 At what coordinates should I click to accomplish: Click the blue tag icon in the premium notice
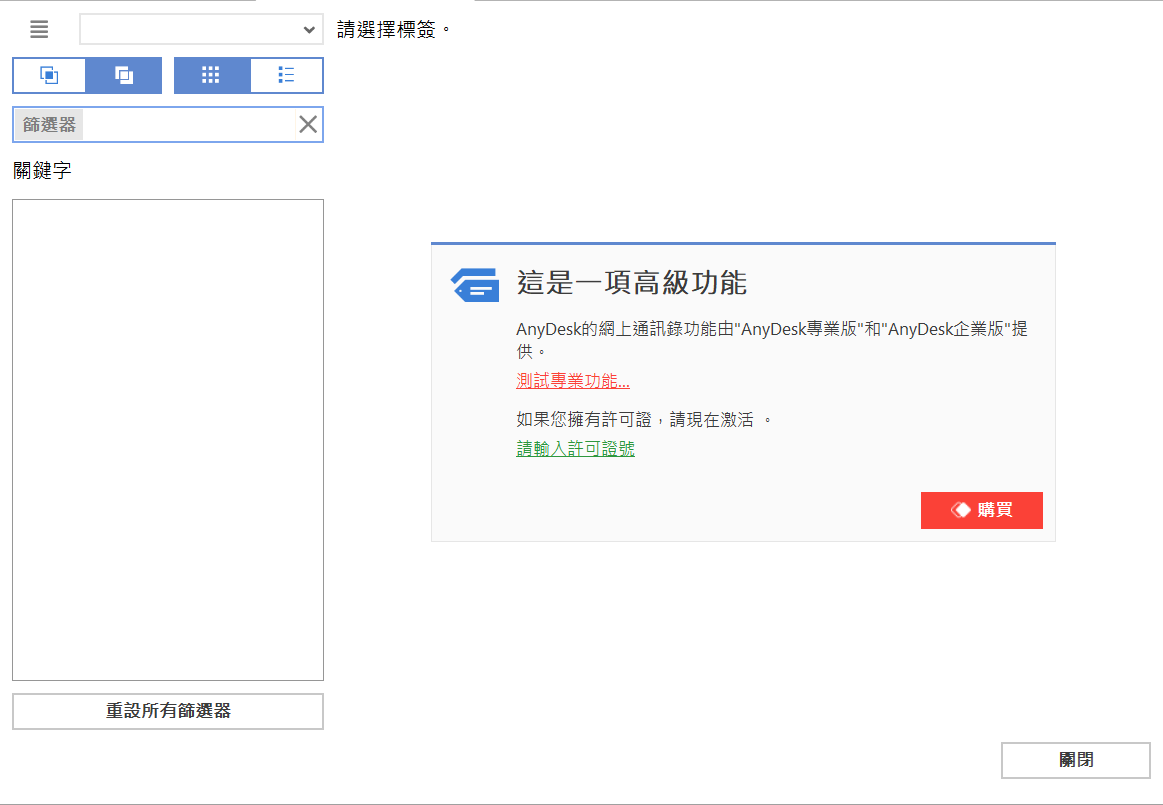[475, 285]
